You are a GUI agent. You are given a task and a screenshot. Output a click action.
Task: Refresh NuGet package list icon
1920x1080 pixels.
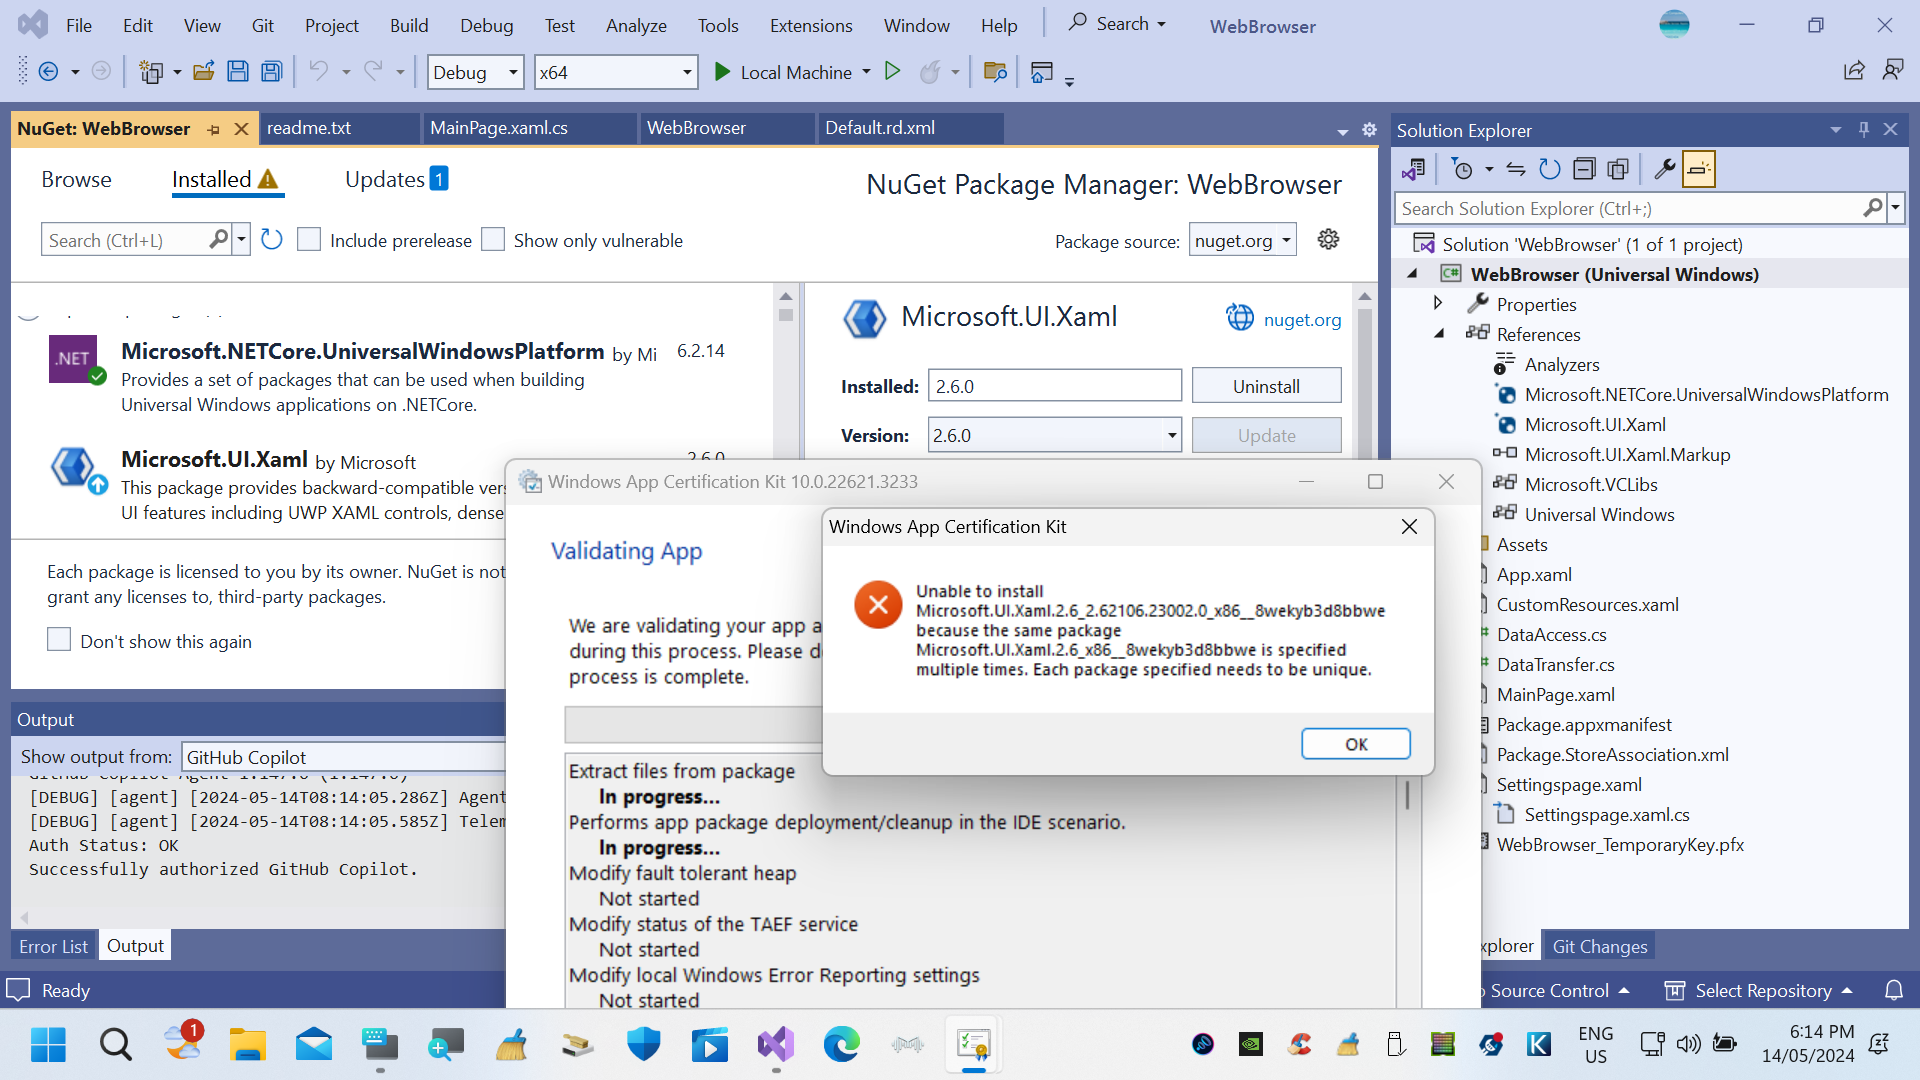click(271, 240)
